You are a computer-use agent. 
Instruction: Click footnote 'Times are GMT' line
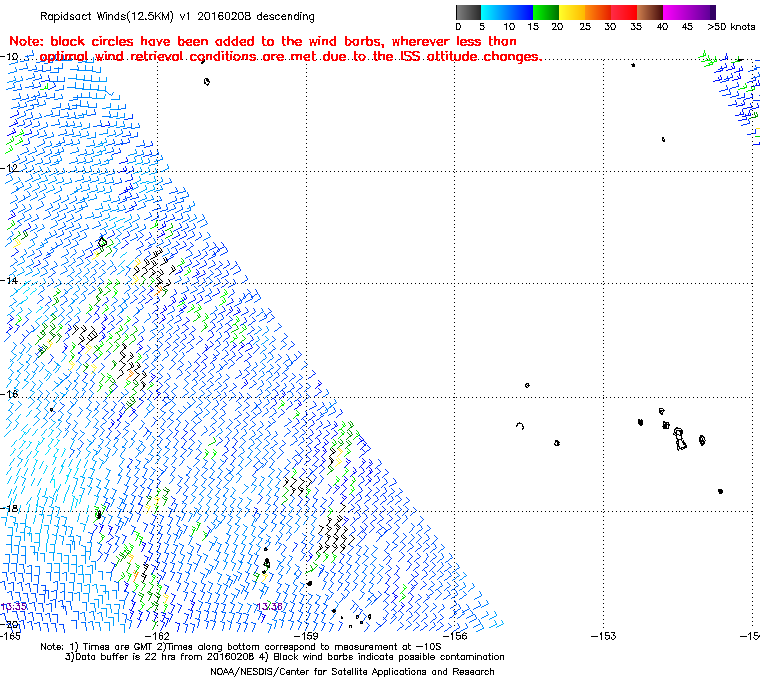(x=241, y=647)
